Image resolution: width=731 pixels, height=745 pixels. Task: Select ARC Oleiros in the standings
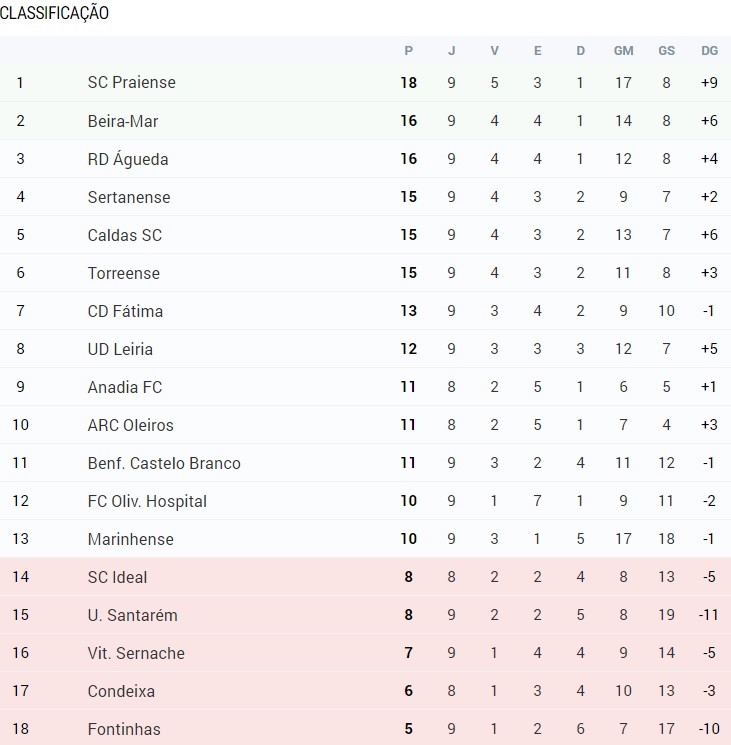click(131, 425)
